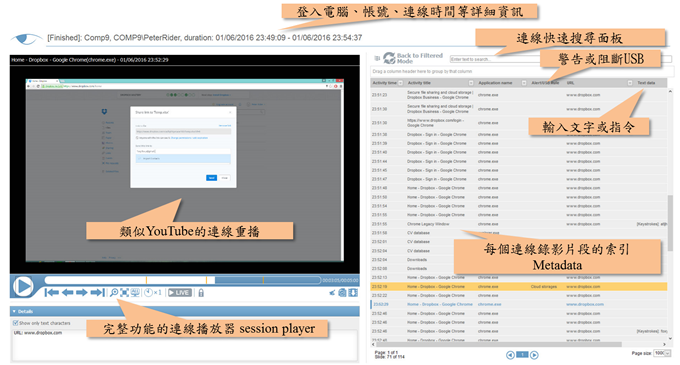Open the Application name column filter dropdown
The height and width of the screenshot is (365, 680).
524,83
